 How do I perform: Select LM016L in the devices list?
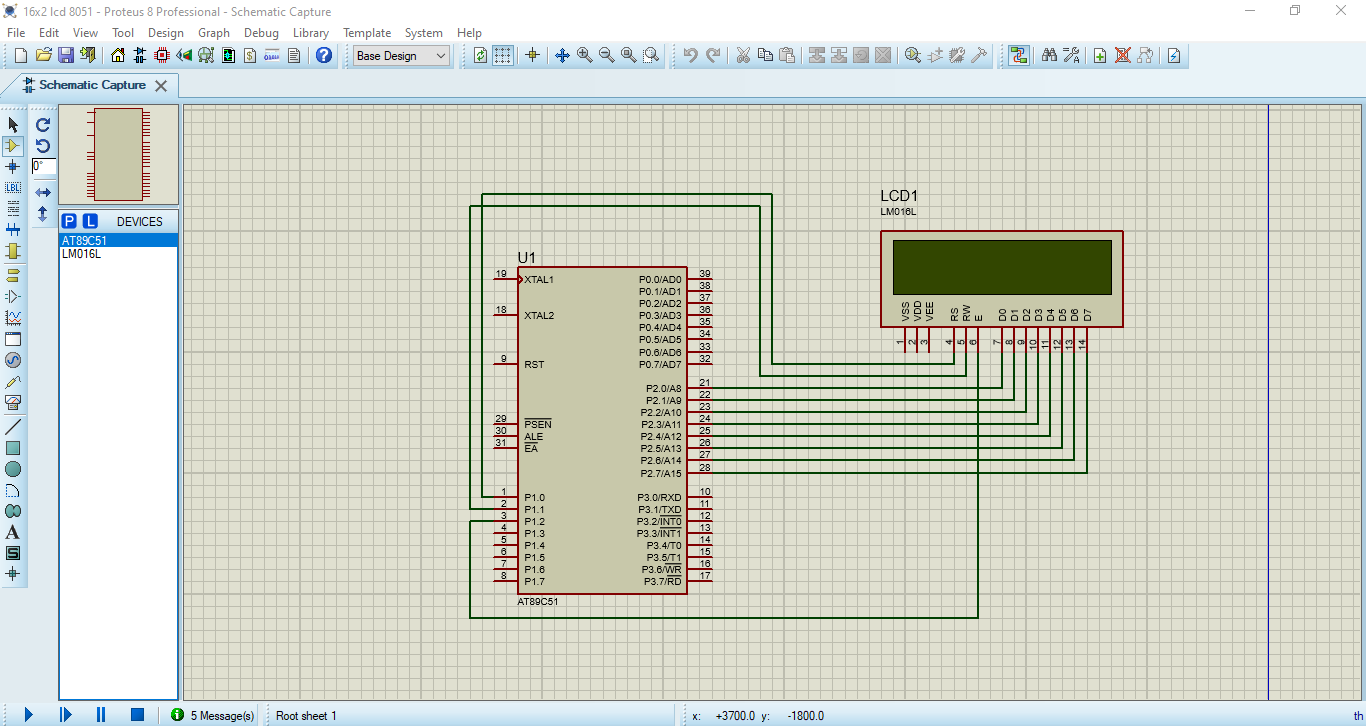click(x=80, y=254)
